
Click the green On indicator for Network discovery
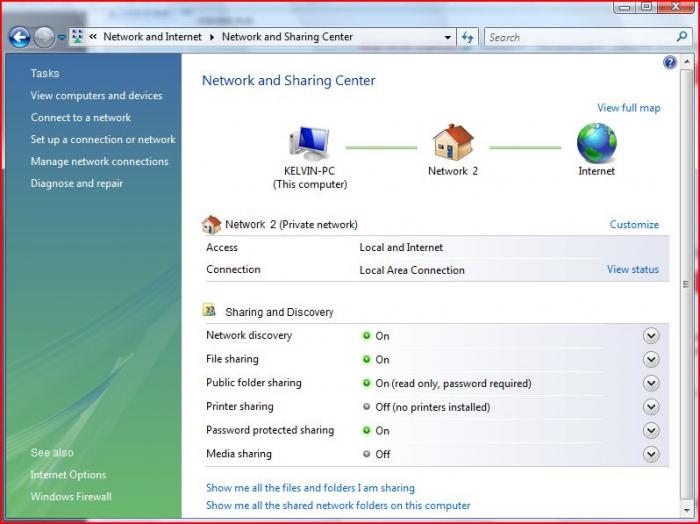pos(367,336)
